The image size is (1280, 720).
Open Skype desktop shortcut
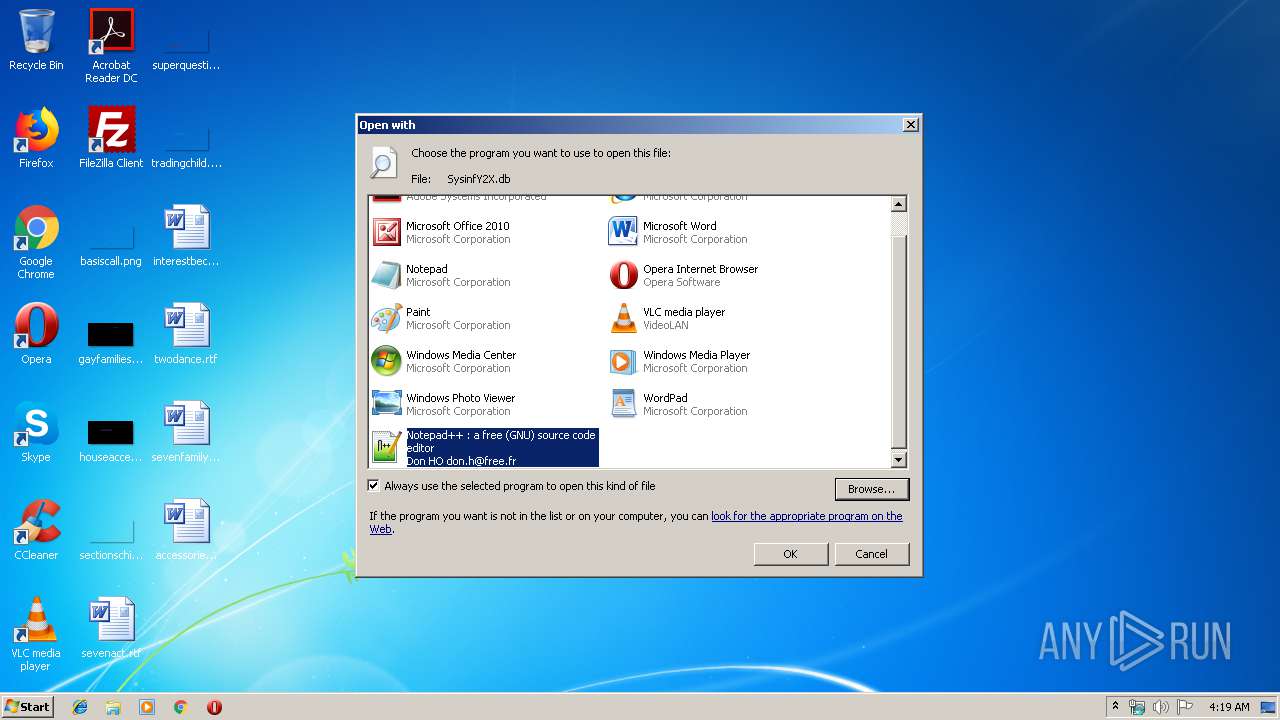click(36, 432)
